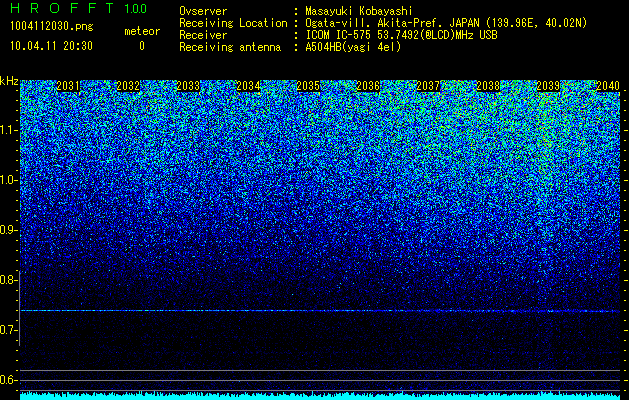Click the 0.8 kHz axis label
Screen dimensions: 629x400
click(x=9, y=280)
